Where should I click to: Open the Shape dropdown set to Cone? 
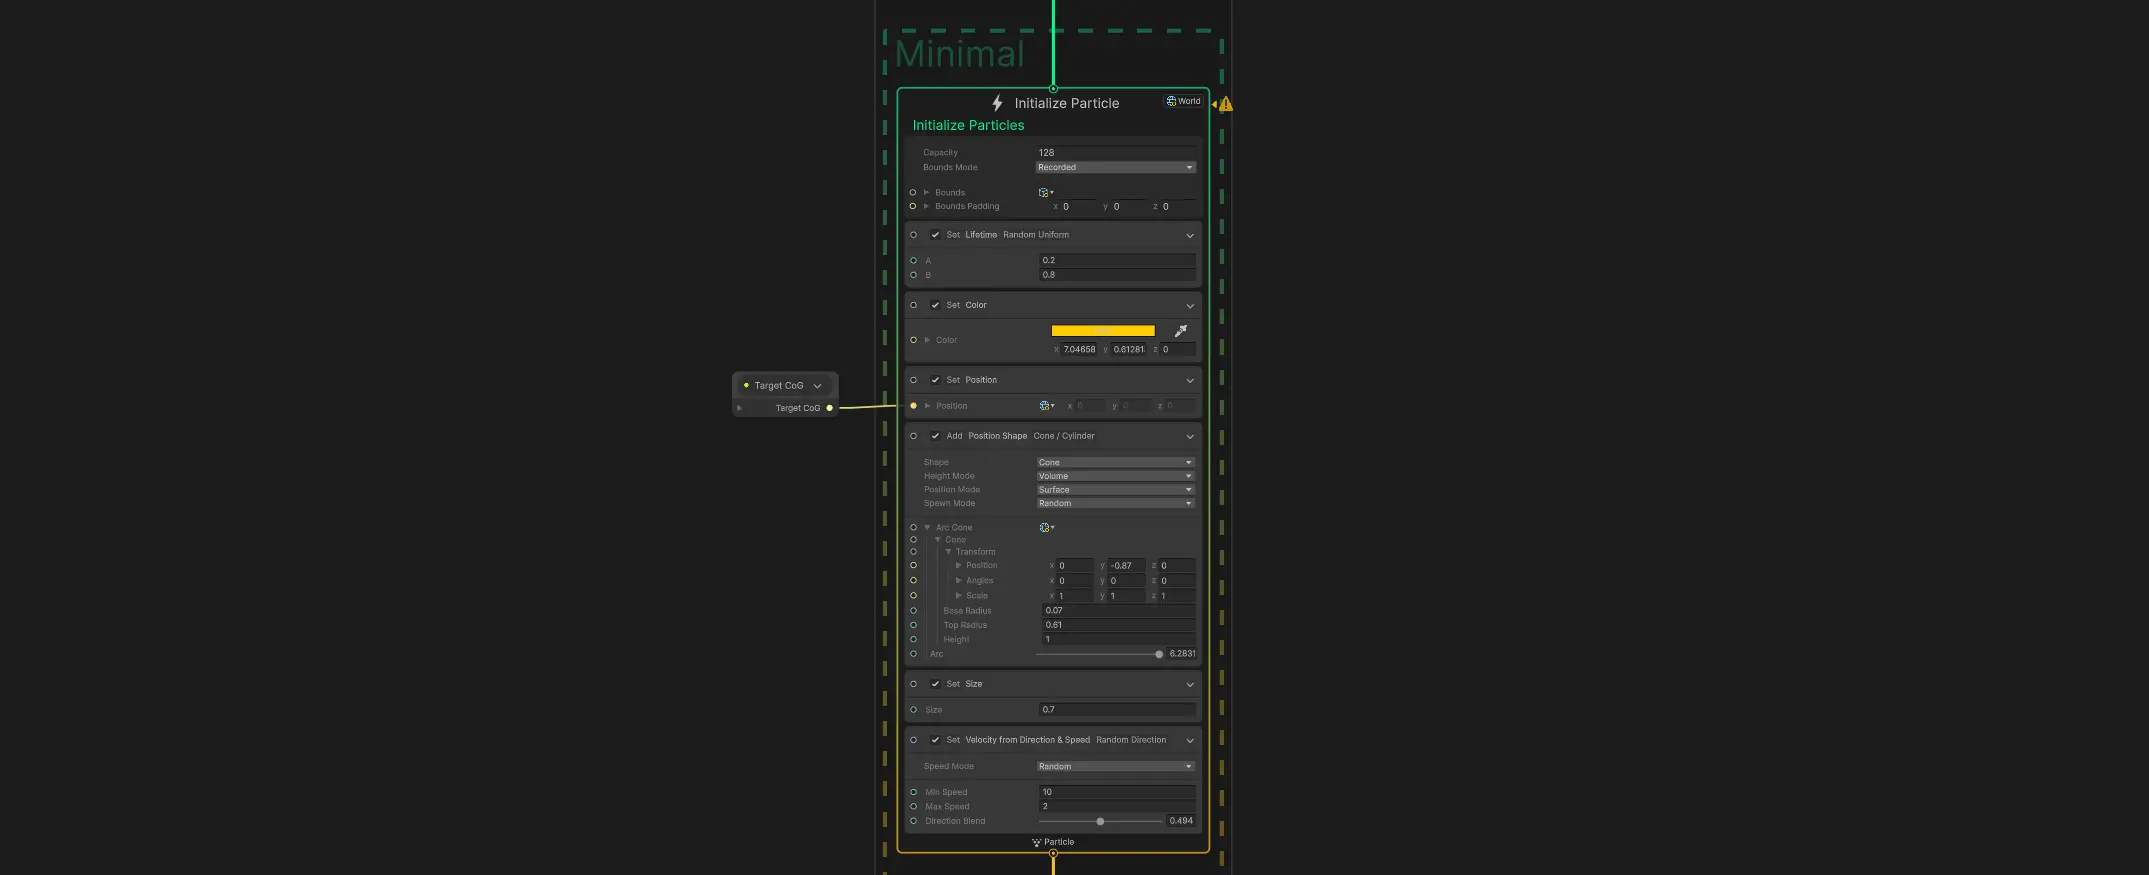click(x=1115, y=463)
